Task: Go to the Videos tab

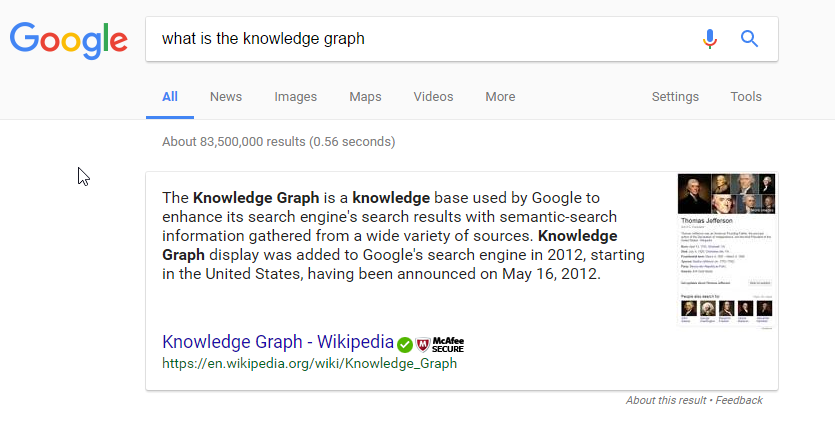Action: (433, 97)
